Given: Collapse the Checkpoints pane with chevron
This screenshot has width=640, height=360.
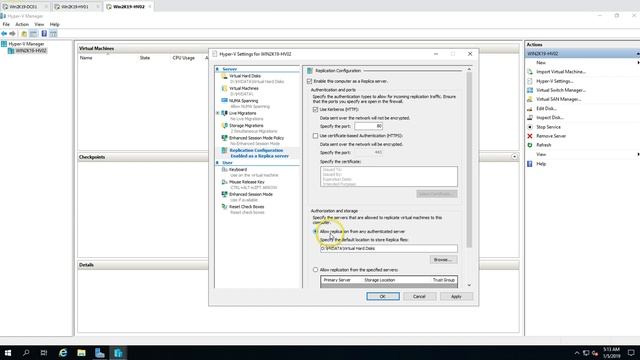Looking at the screenshot, I should click(x=514, y=157).
